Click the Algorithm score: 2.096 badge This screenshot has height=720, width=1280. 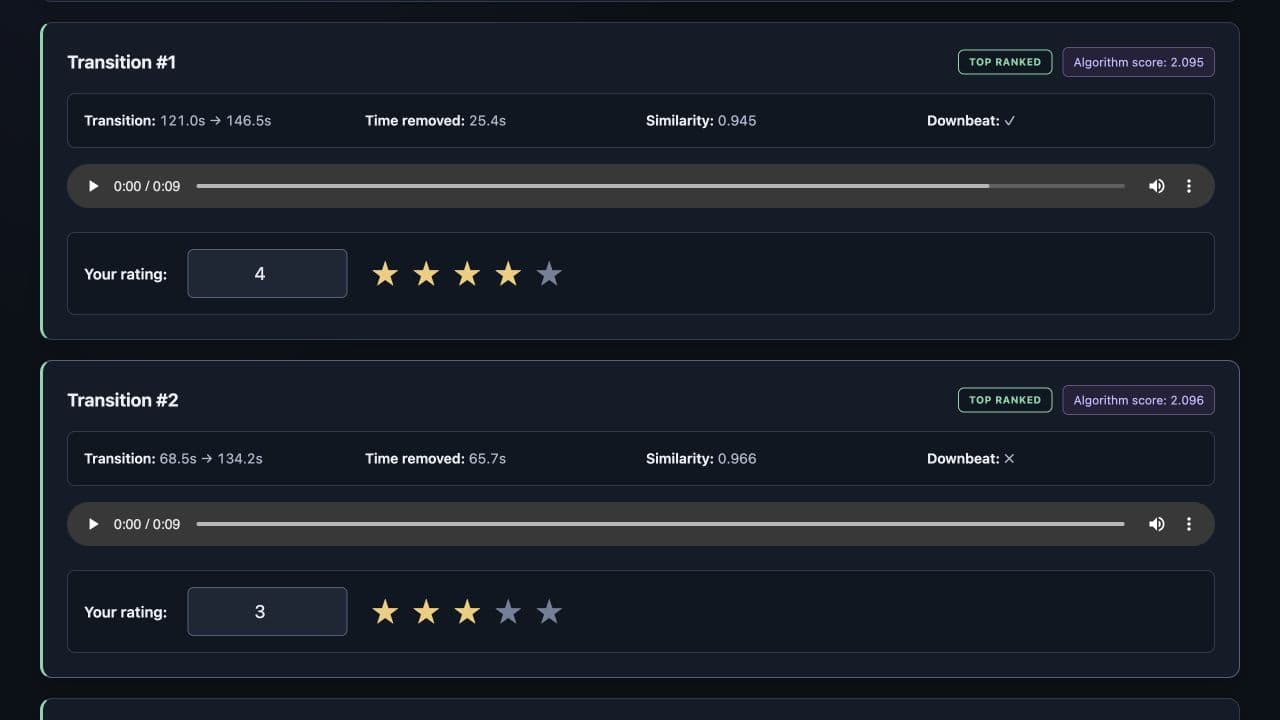[x=1138, y=400]
